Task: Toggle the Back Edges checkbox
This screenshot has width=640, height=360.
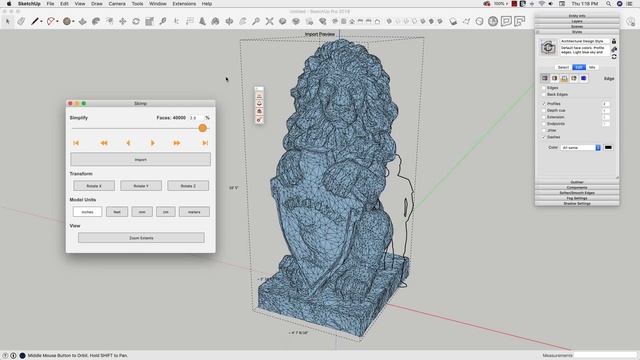Action: [544, 94]
